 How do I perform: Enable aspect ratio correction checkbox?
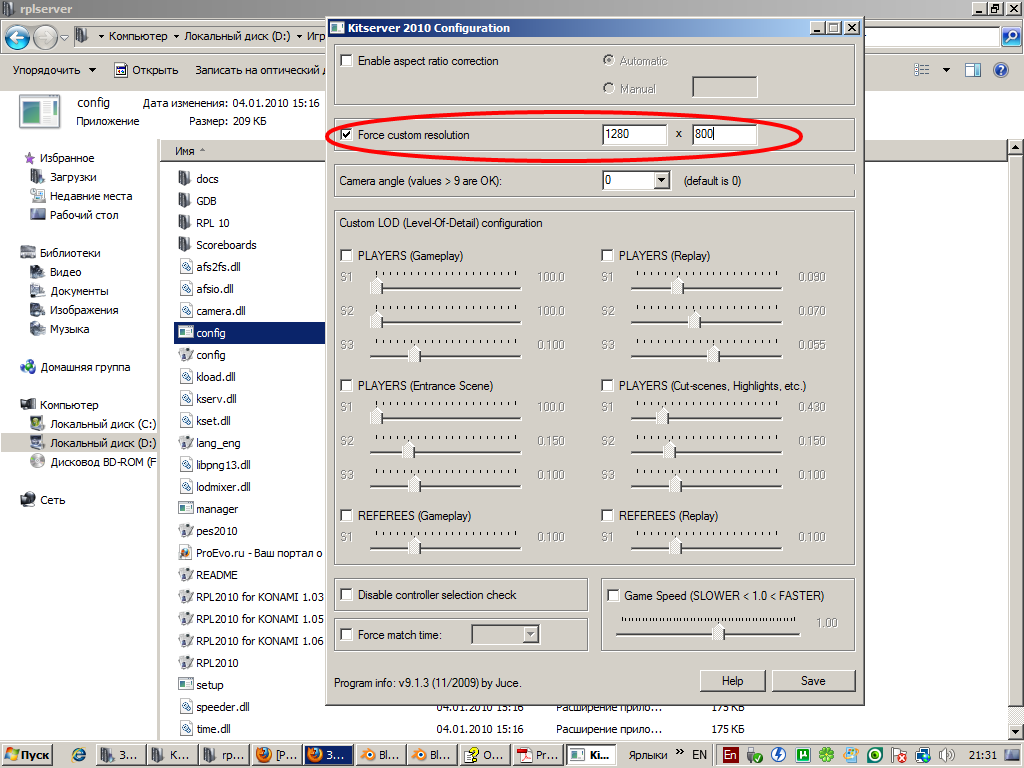tap(347, 61)
